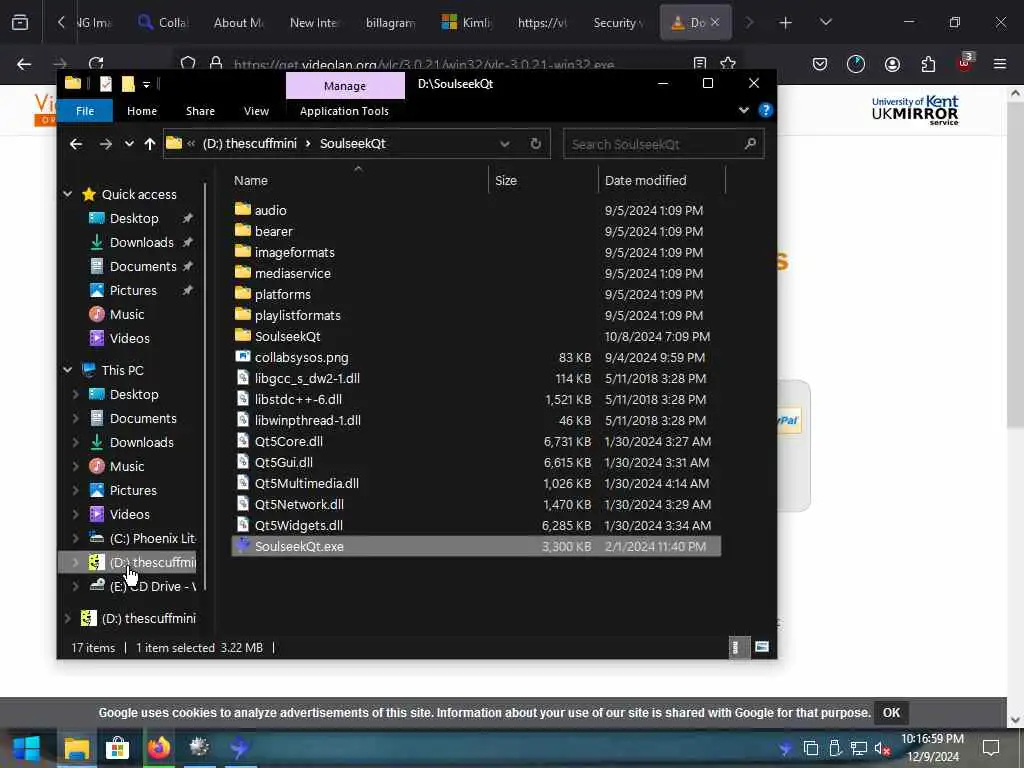This screenshot has width=1024, height=768.
Task: Select the platforms folder
Action: pyautogui.click(x=282, y=294)
